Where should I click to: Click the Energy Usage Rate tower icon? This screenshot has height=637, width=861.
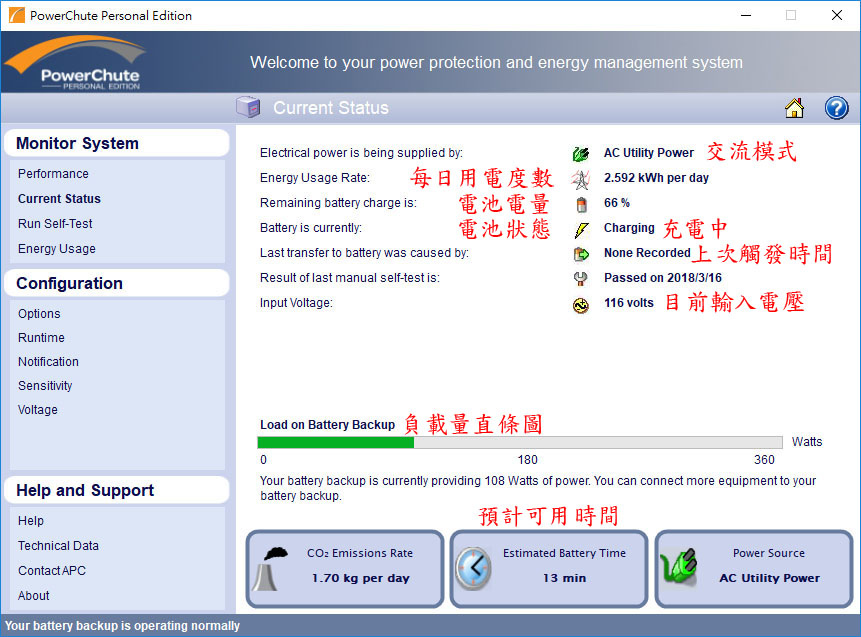(581, 178)
